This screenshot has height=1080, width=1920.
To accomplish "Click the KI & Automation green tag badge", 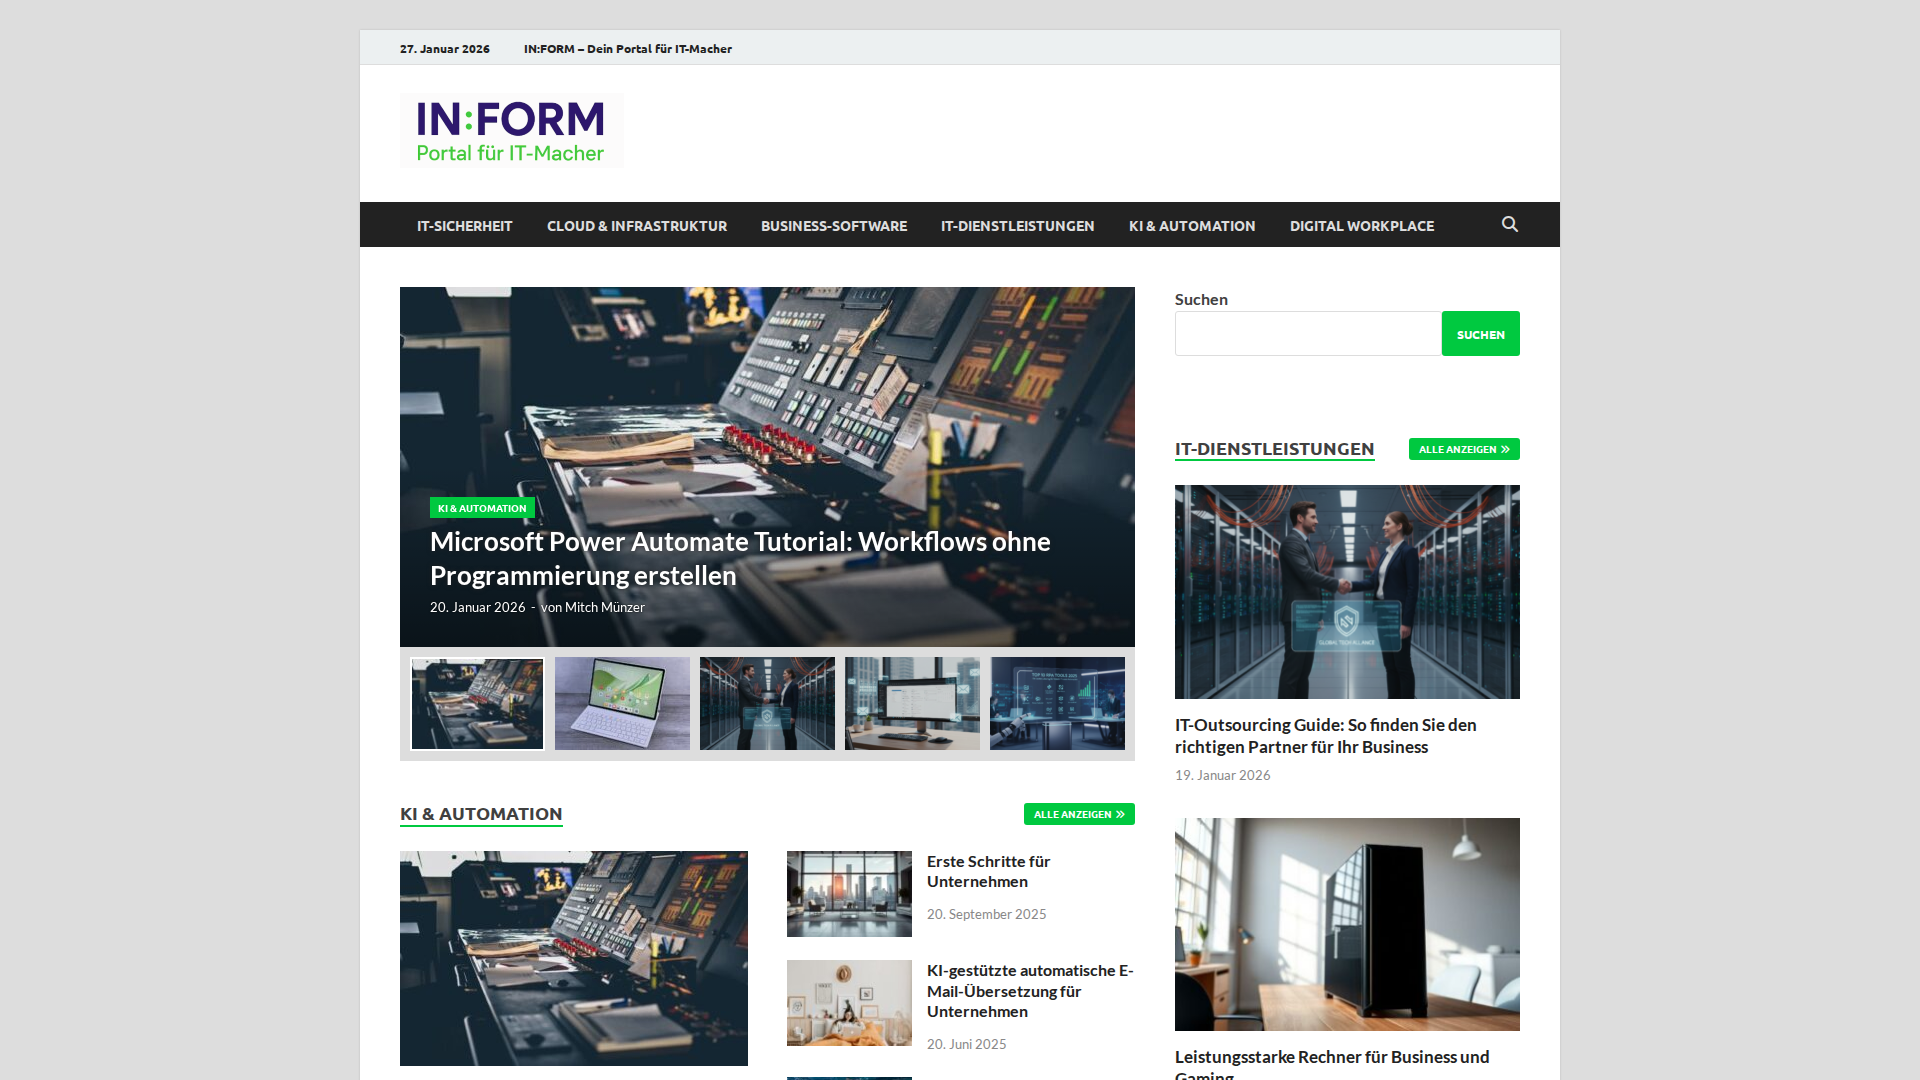I will click(x=482, y=508).
